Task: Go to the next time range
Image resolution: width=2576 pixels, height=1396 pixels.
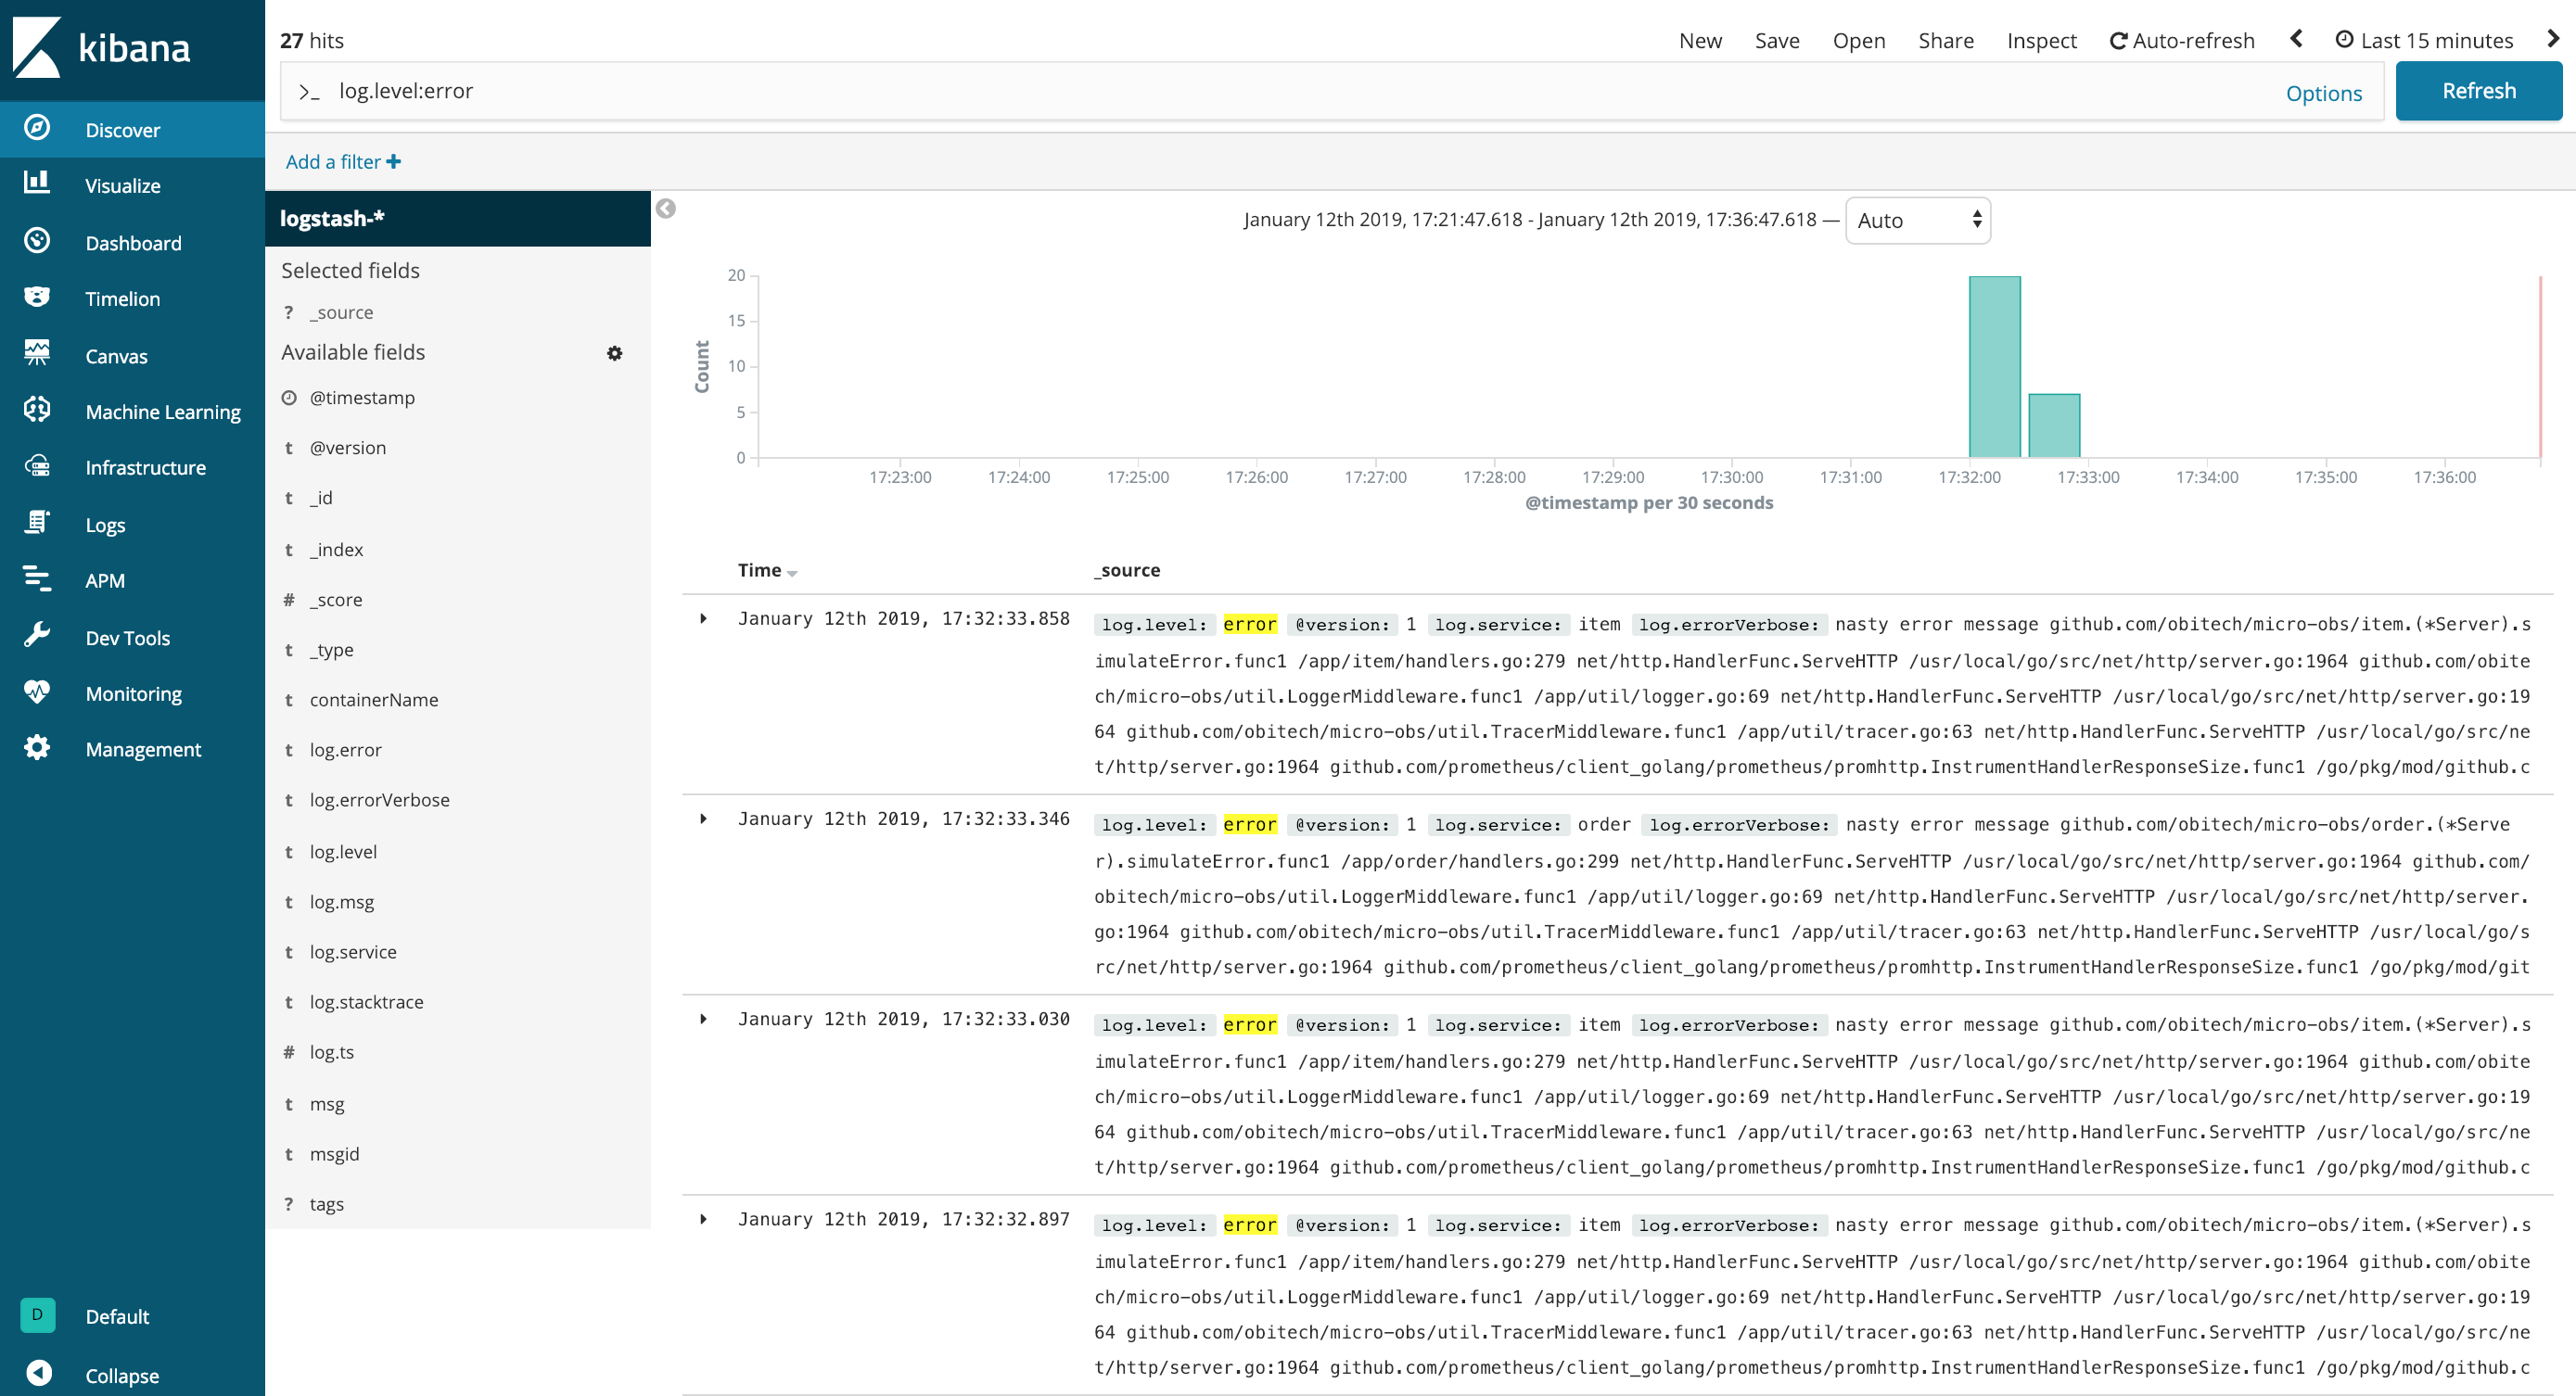Action: pos(2552,38)
